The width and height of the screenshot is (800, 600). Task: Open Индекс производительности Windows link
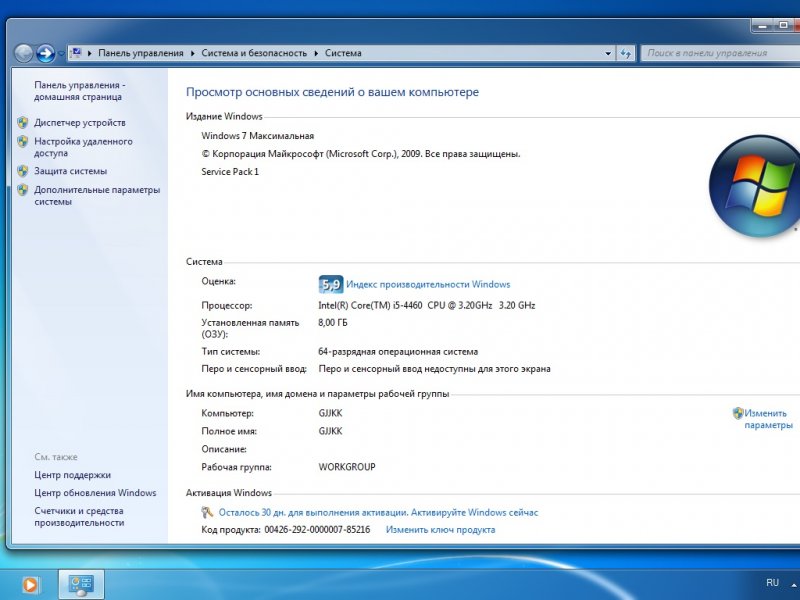(428, 284)
